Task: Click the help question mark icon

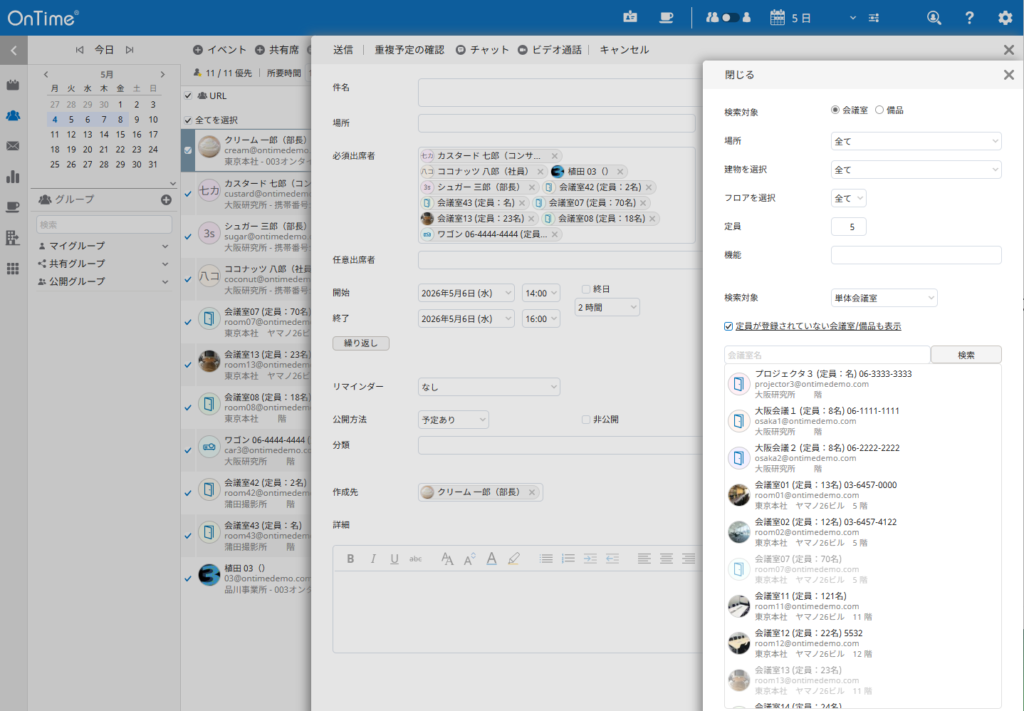Action: tap(969, 18)
